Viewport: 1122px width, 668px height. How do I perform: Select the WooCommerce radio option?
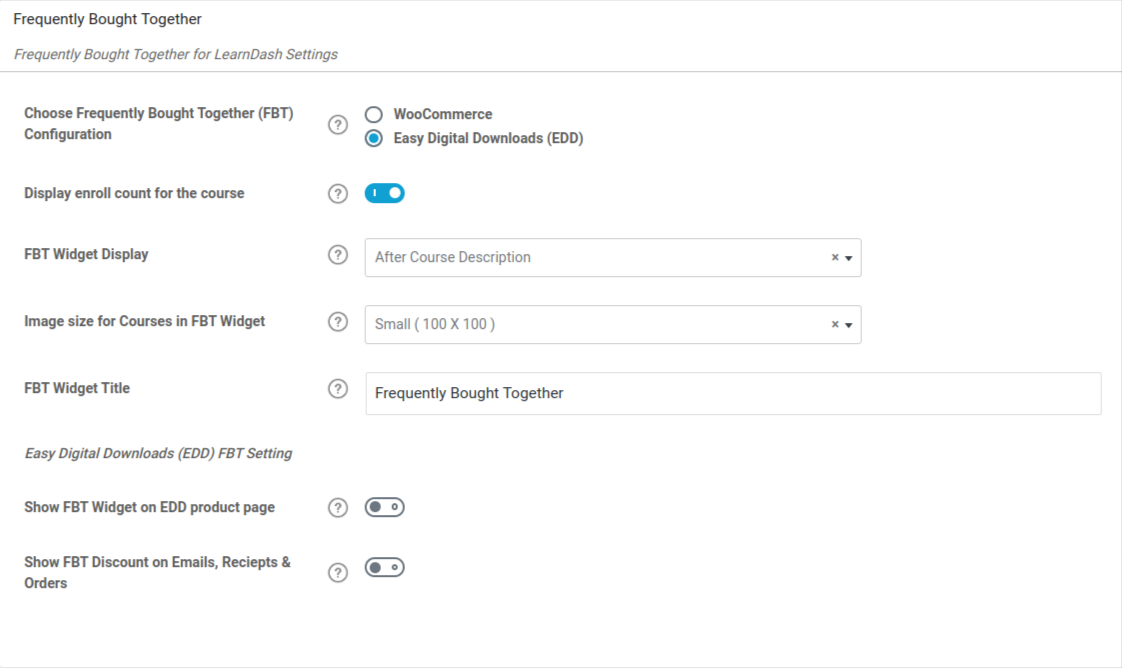pyautogui.click(x=374, y=115)
